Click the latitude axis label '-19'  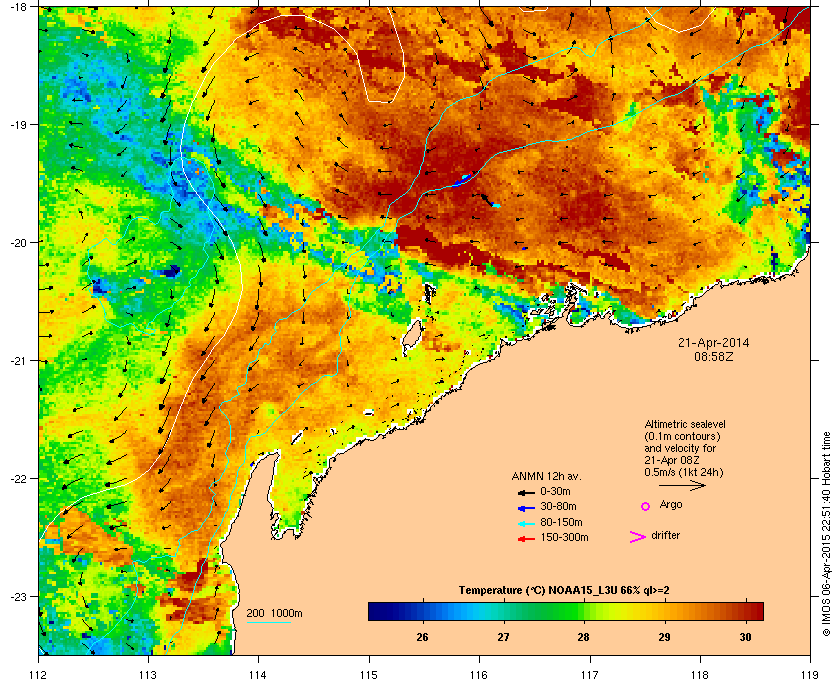19,125
